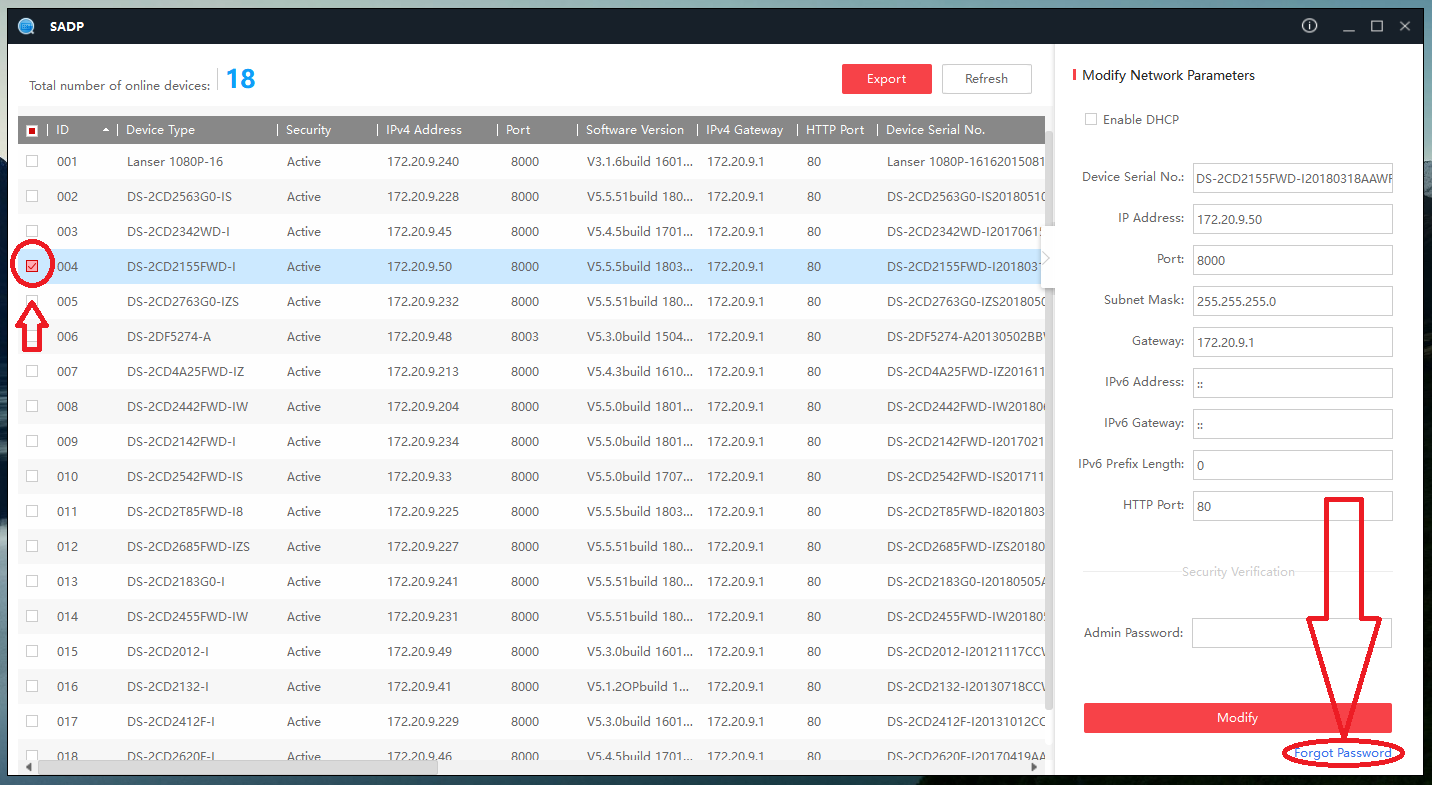1432x785 pixels.
Task: Click the Device Serial No. input field
Action: (1292, 178)
